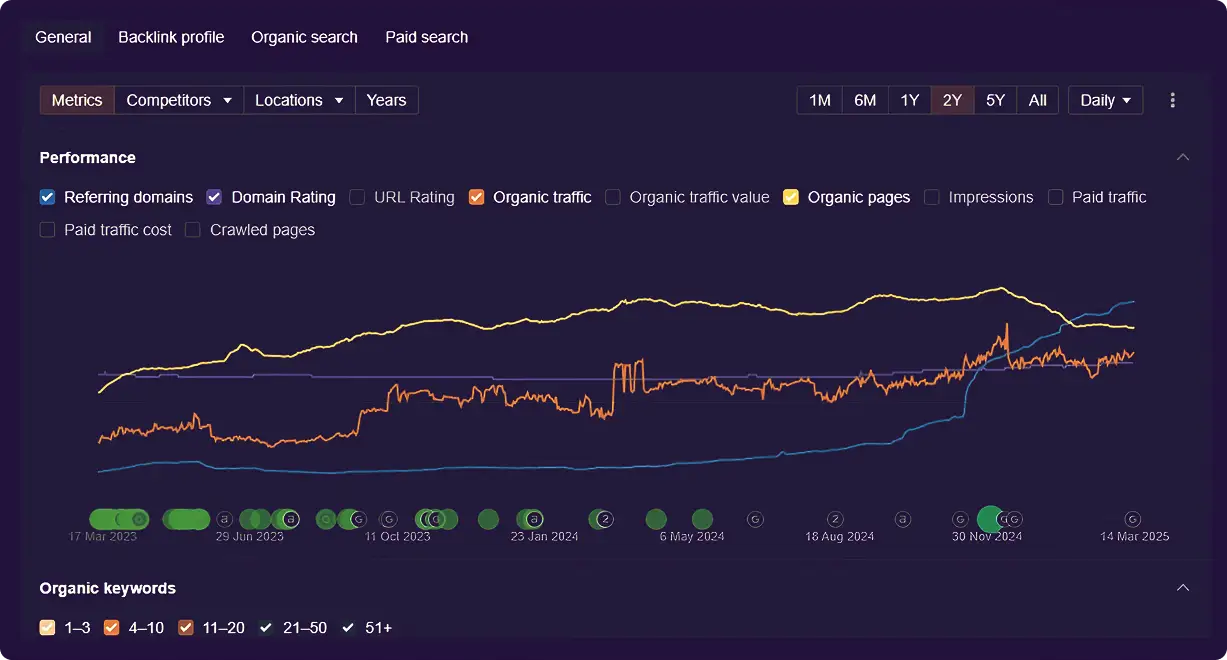This screenshot has height=660, width=1227.
Task: Click the All time range button
Action: (1037, 100)
